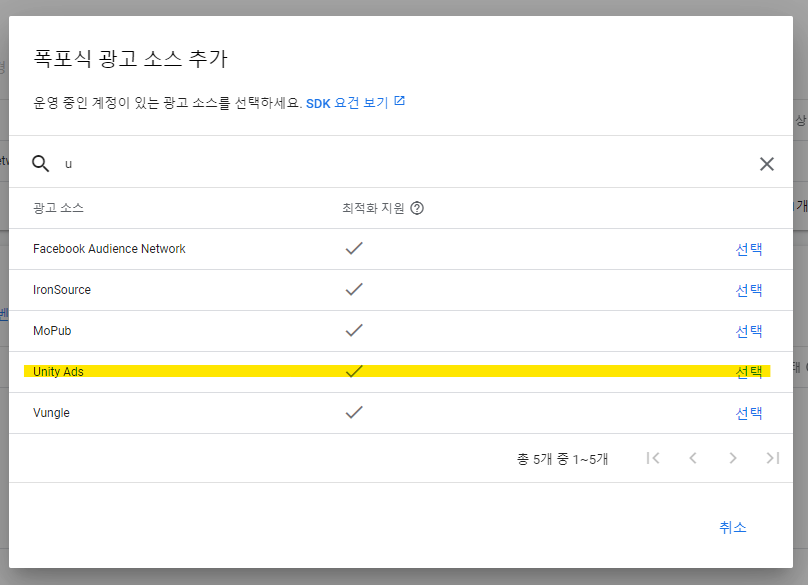Viewport: 808px width, 585px height.
Task: Clear the search with the X icon
Action: pyautogui.click(x=766, y=164)
